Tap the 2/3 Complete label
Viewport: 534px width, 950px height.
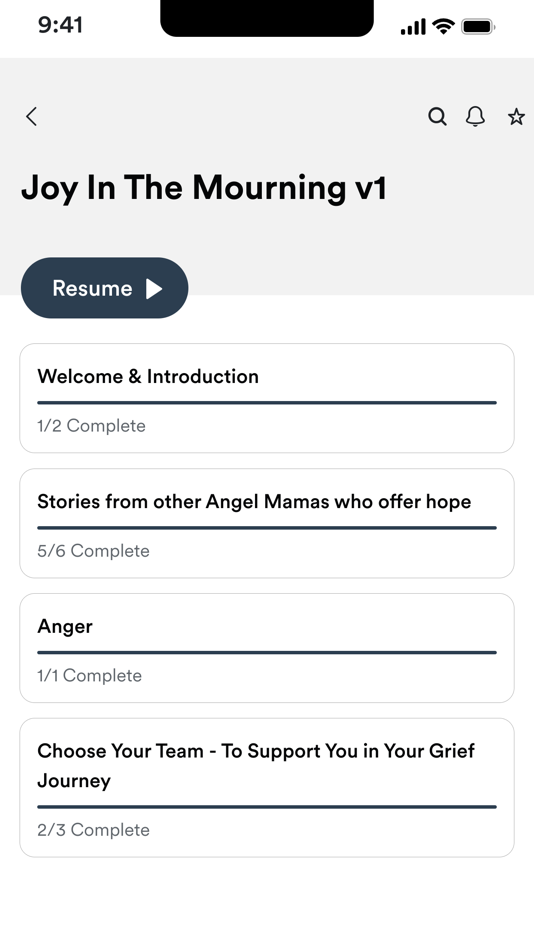pyautogui.click(x=93, y=829)
